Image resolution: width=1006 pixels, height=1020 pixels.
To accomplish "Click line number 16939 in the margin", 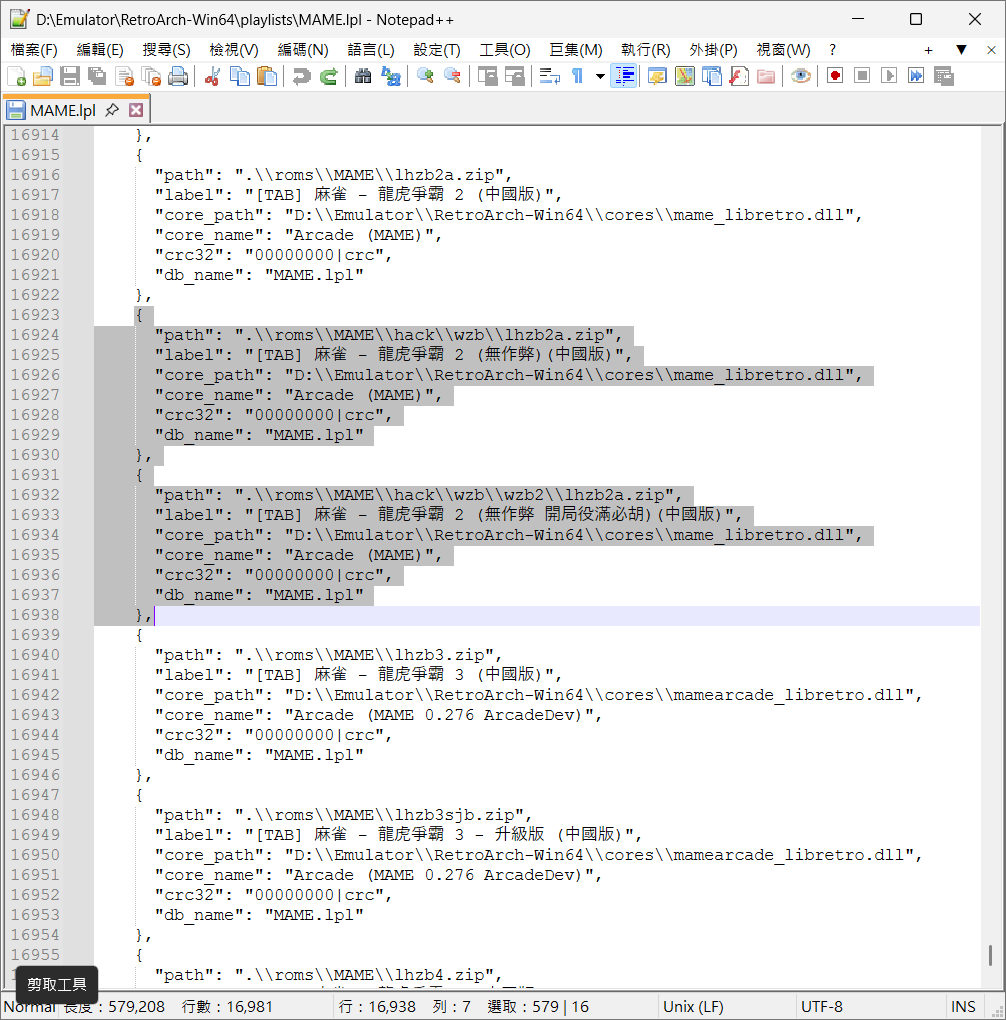I will (x=35, y=635).
